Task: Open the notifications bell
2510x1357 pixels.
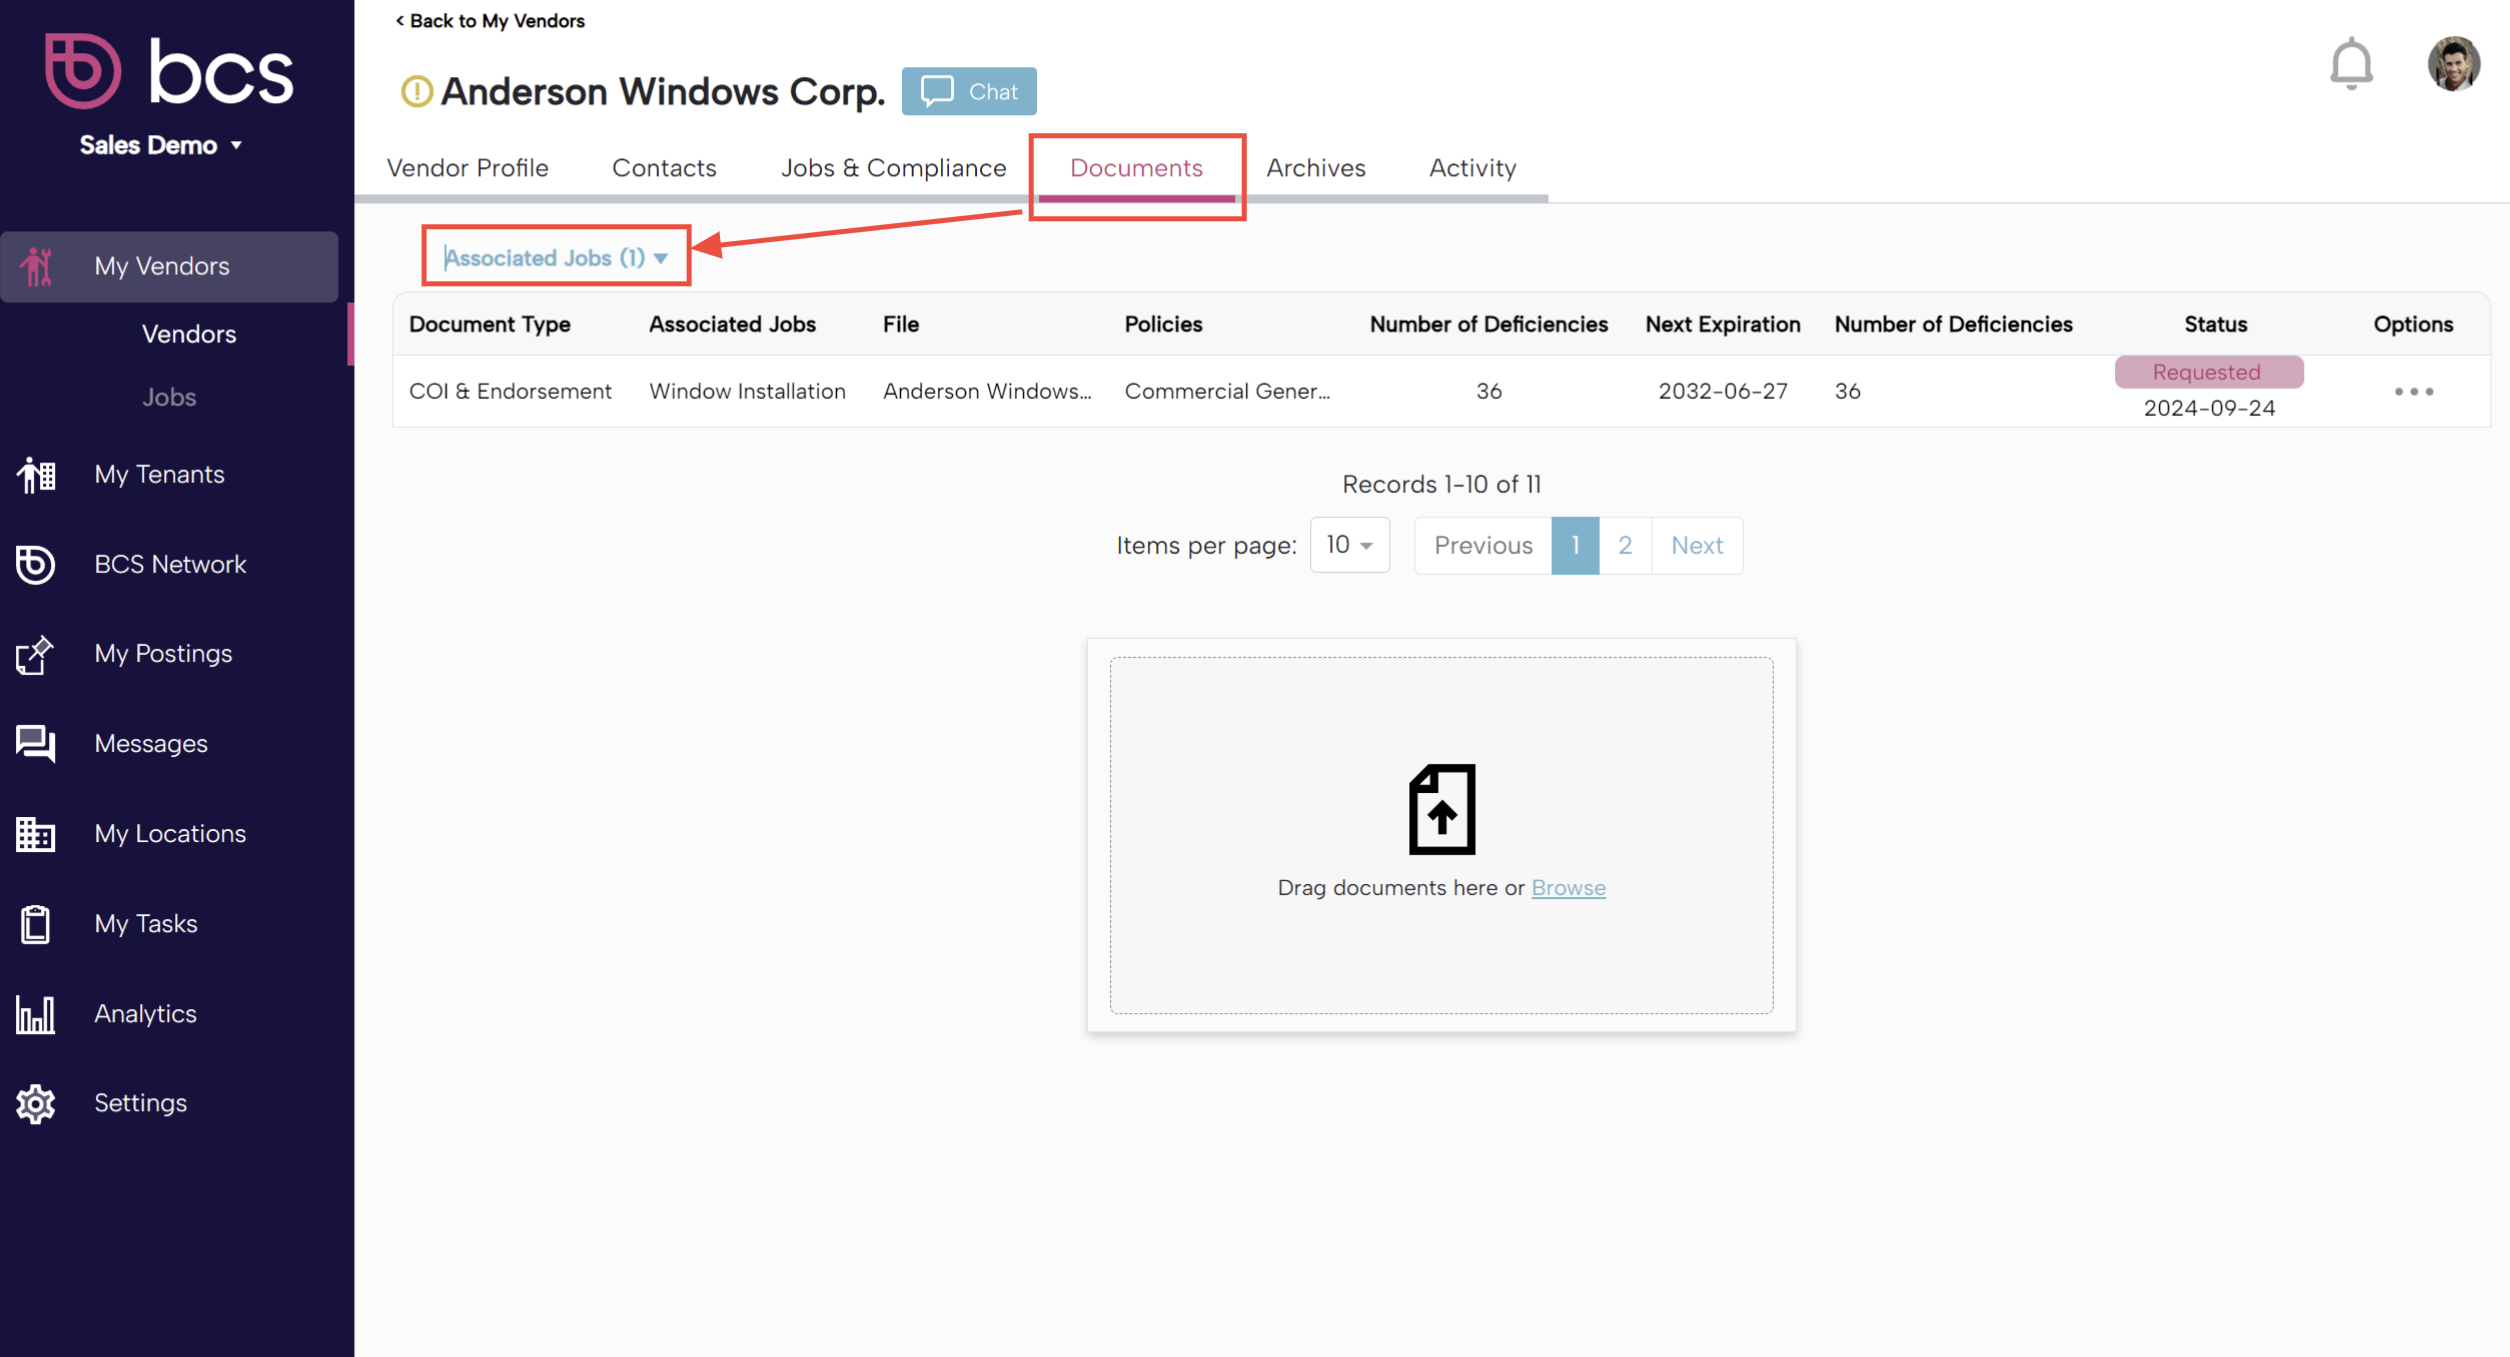Action: click(2351, 64)
